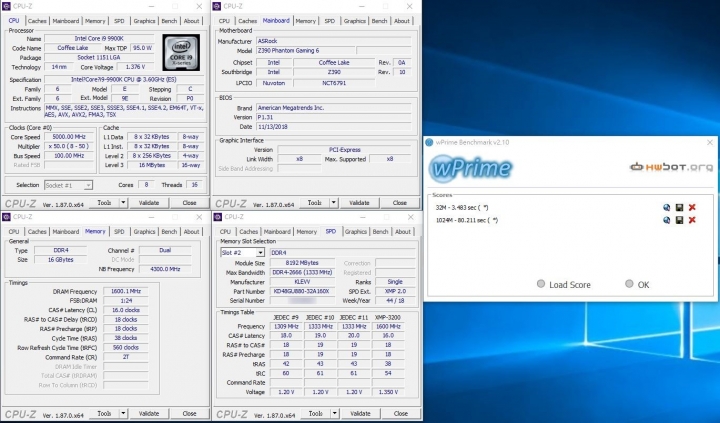Click Close button in CPU window
This screenshot has width=720, height=423.
189,203
